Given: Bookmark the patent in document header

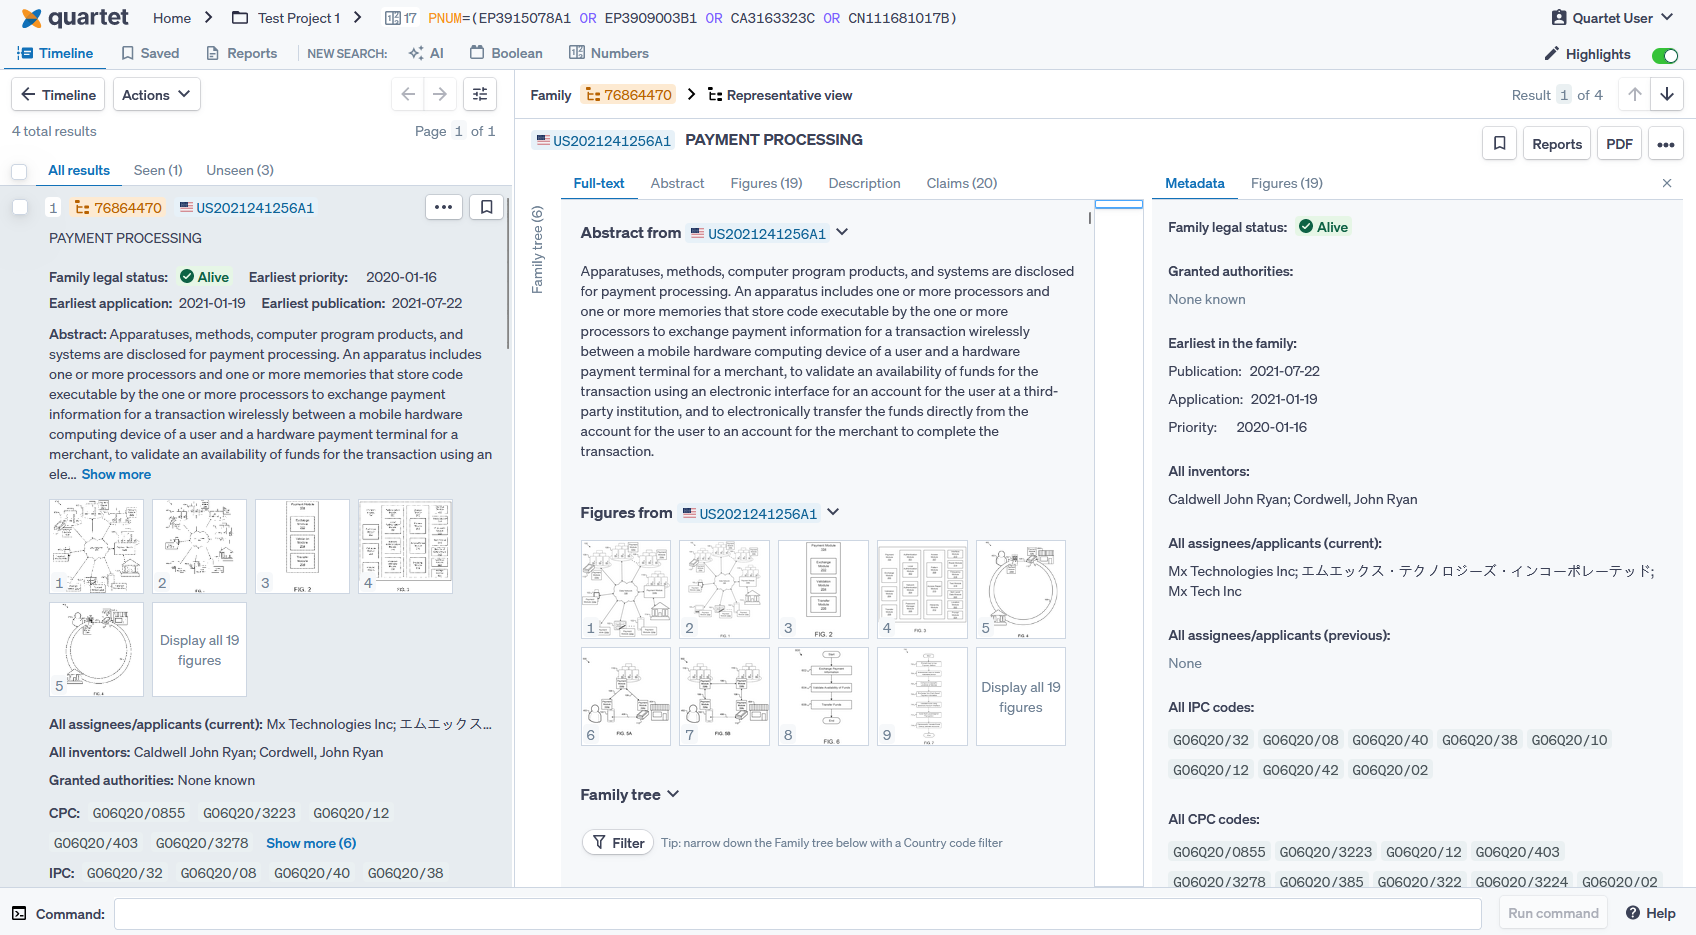Looking at the screenshot, I should pyautogui.click(x=1499, y=144).
